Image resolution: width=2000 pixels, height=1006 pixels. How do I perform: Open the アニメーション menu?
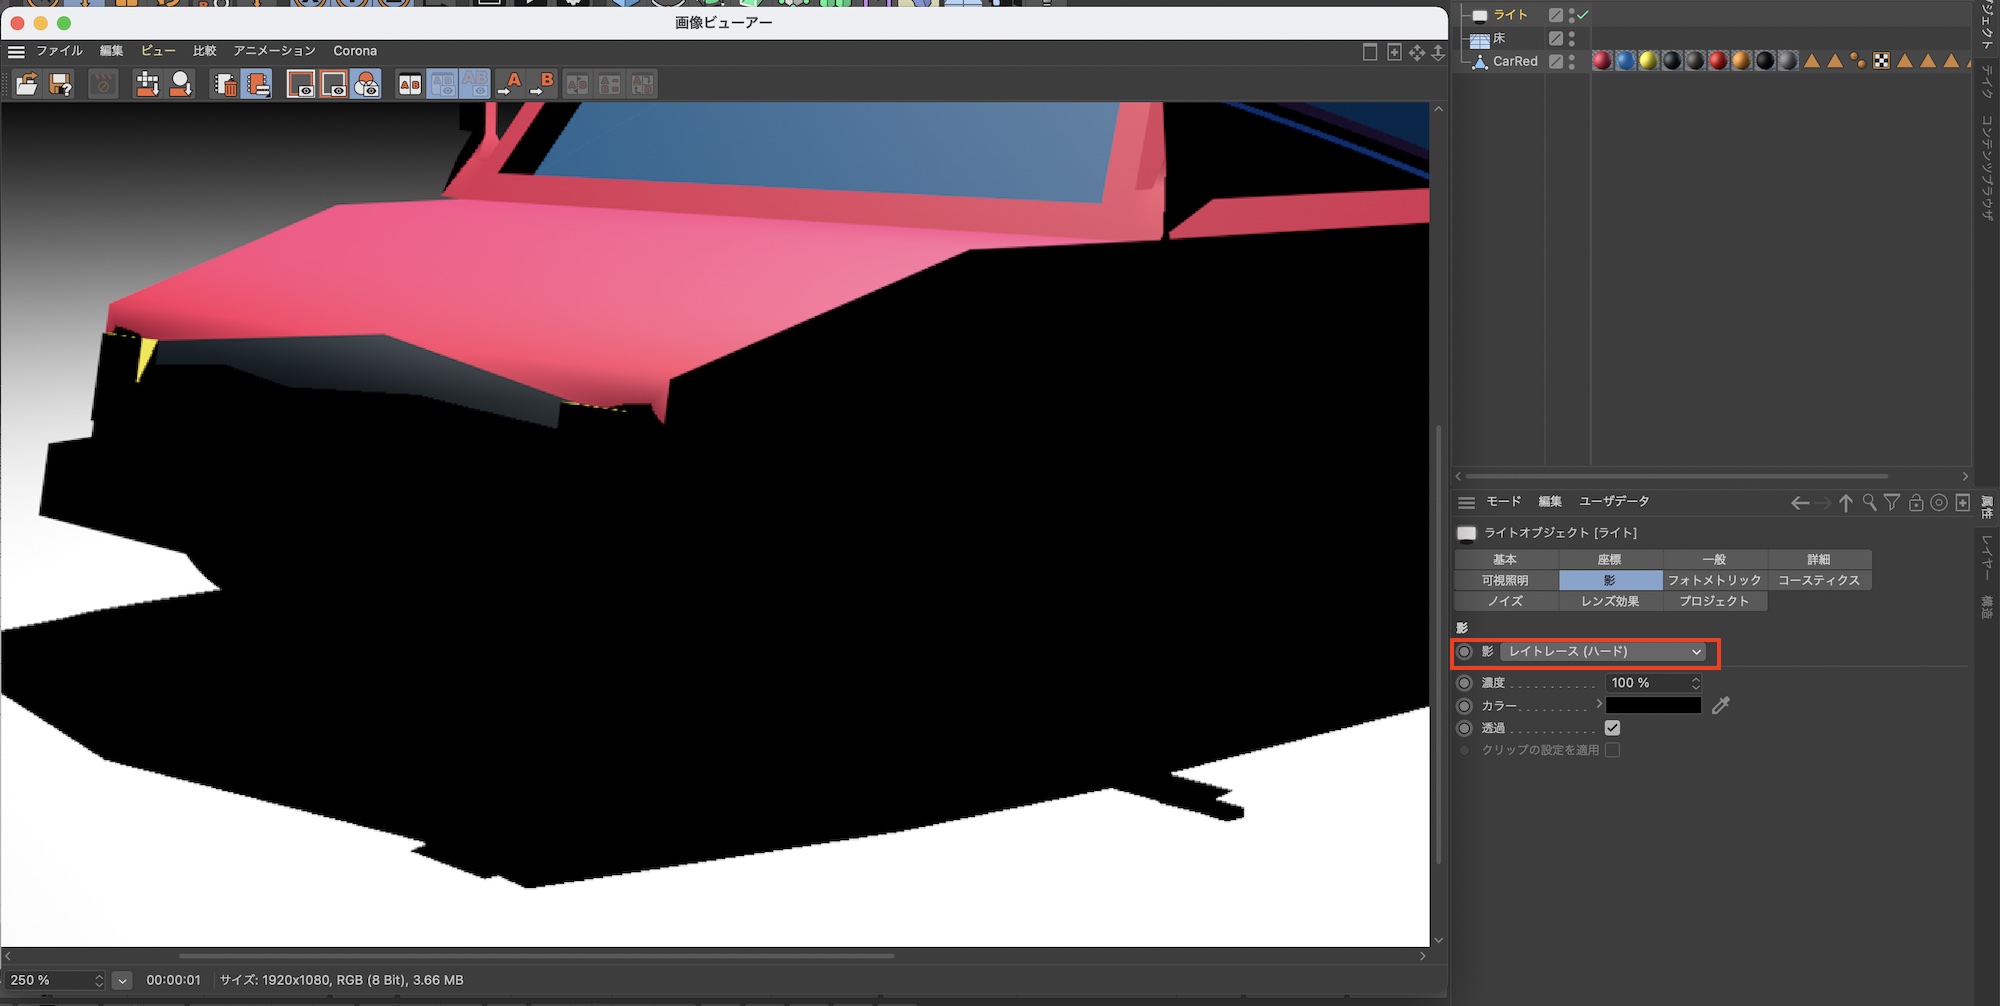274,51
